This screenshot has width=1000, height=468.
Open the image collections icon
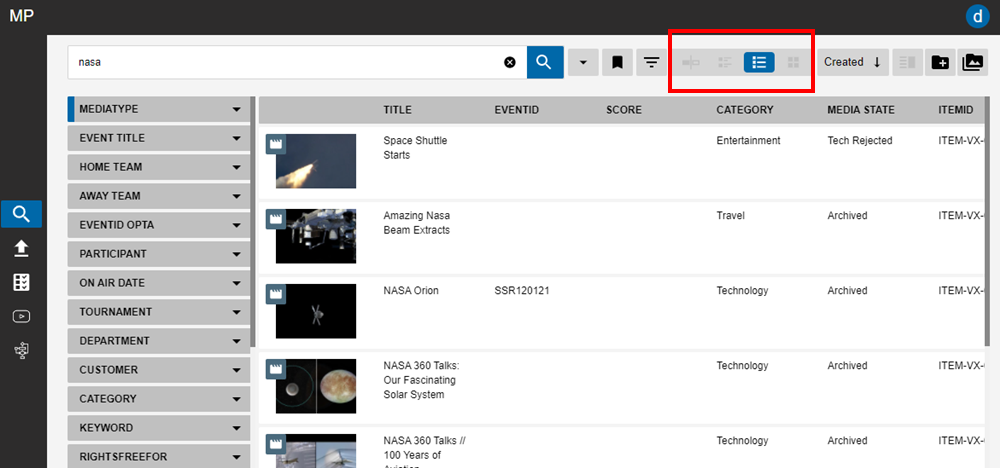click(x=972, y=62)
